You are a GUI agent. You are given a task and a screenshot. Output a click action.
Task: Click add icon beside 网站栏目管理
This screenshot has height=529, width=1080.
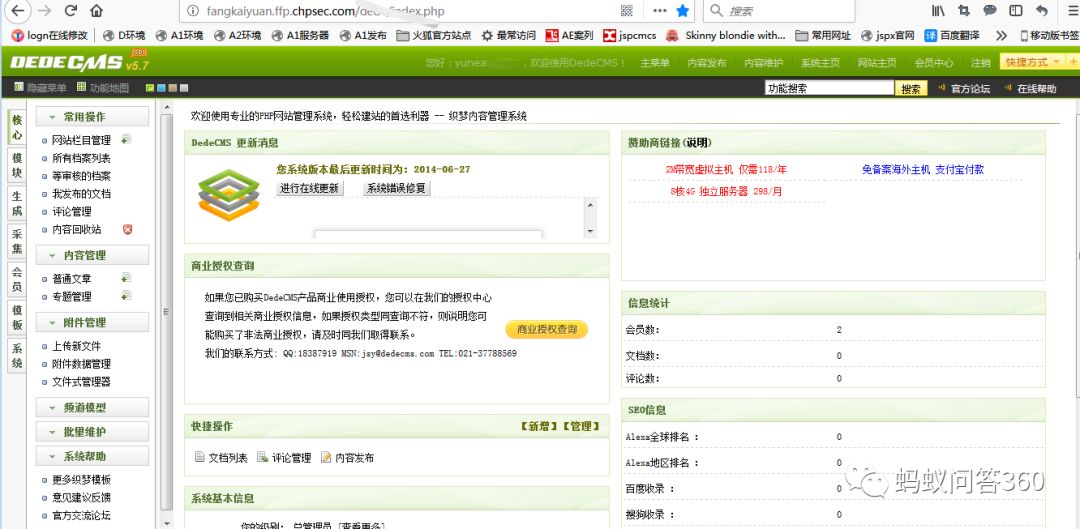click(126, 139)
